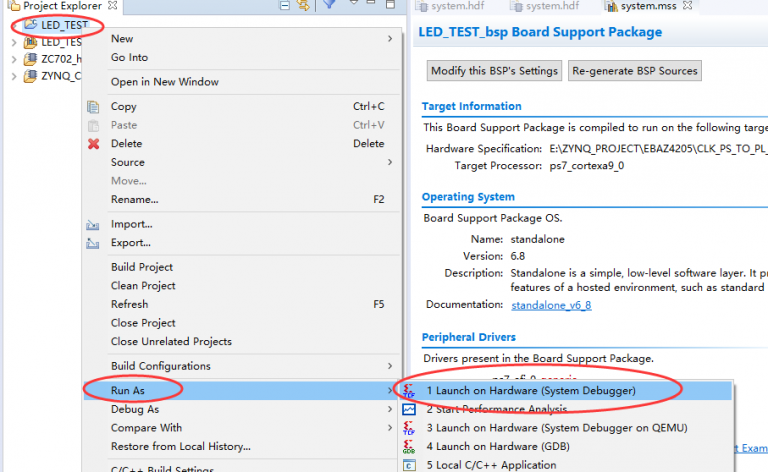The image size is (768, 472).
Task: Expand the LED_TEST bsp tree node
Action: 14,42
